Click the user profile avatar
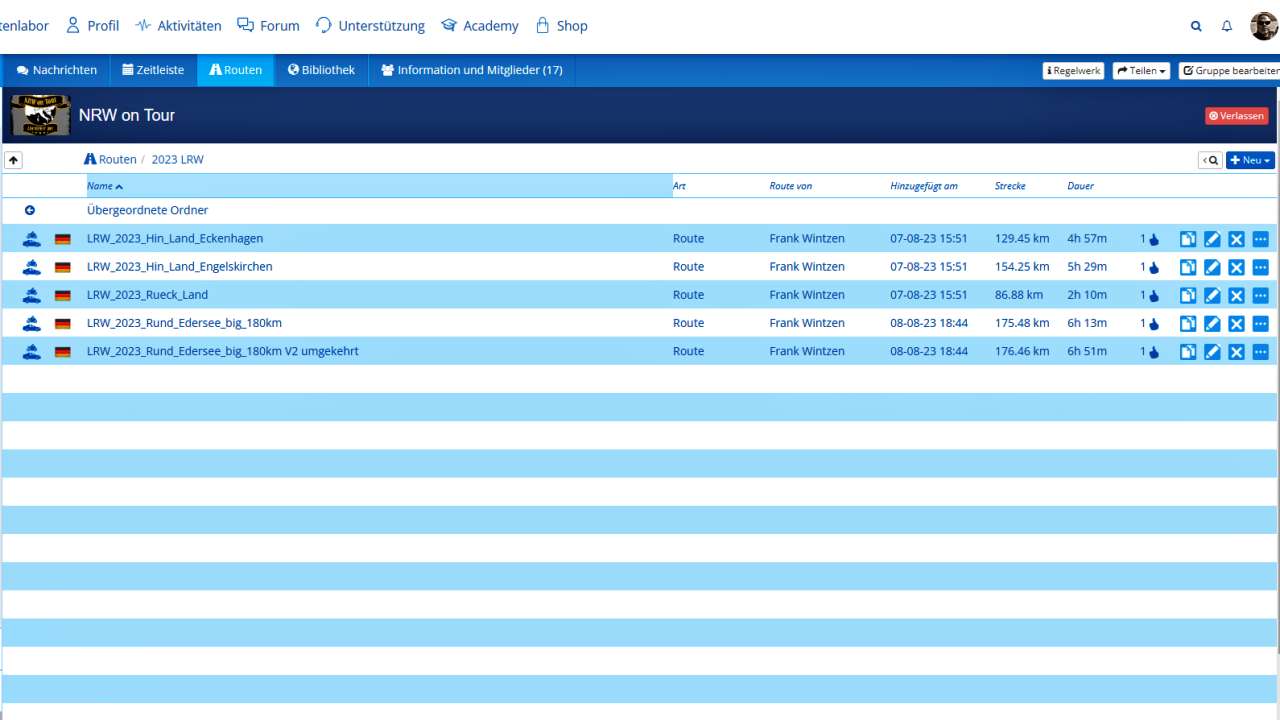This screenshot has height=720, width=1280. [1264, 26]
